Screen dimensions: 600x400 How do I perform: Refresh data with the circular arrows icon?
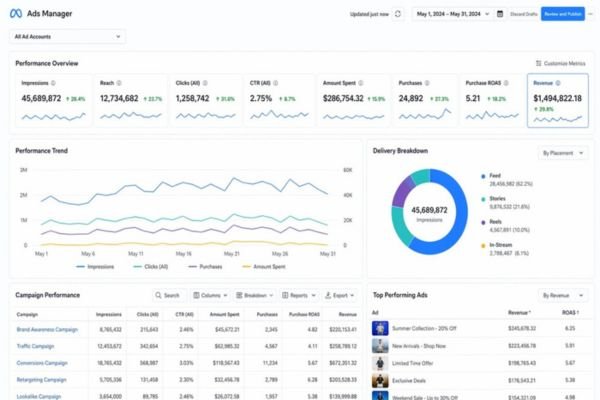click(398, 14)
